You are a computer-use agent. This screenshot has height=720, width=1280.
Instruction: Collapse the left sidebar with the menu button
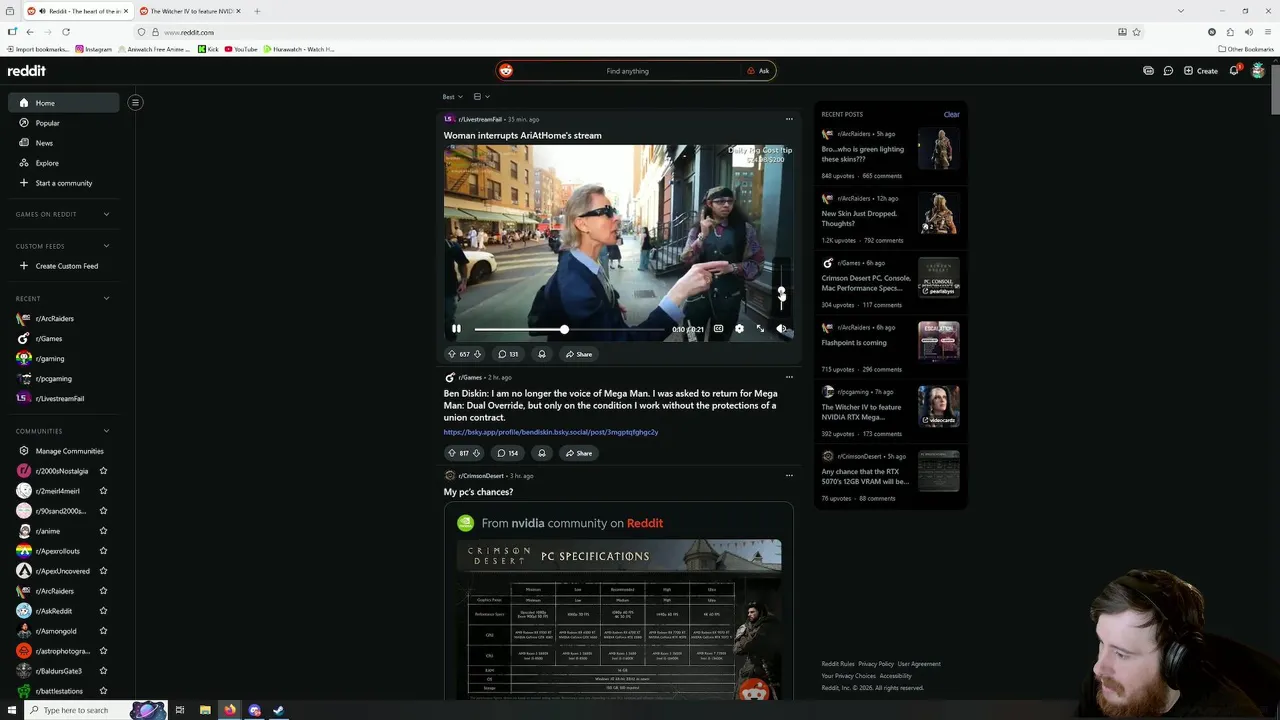click(x=135, y=102)
